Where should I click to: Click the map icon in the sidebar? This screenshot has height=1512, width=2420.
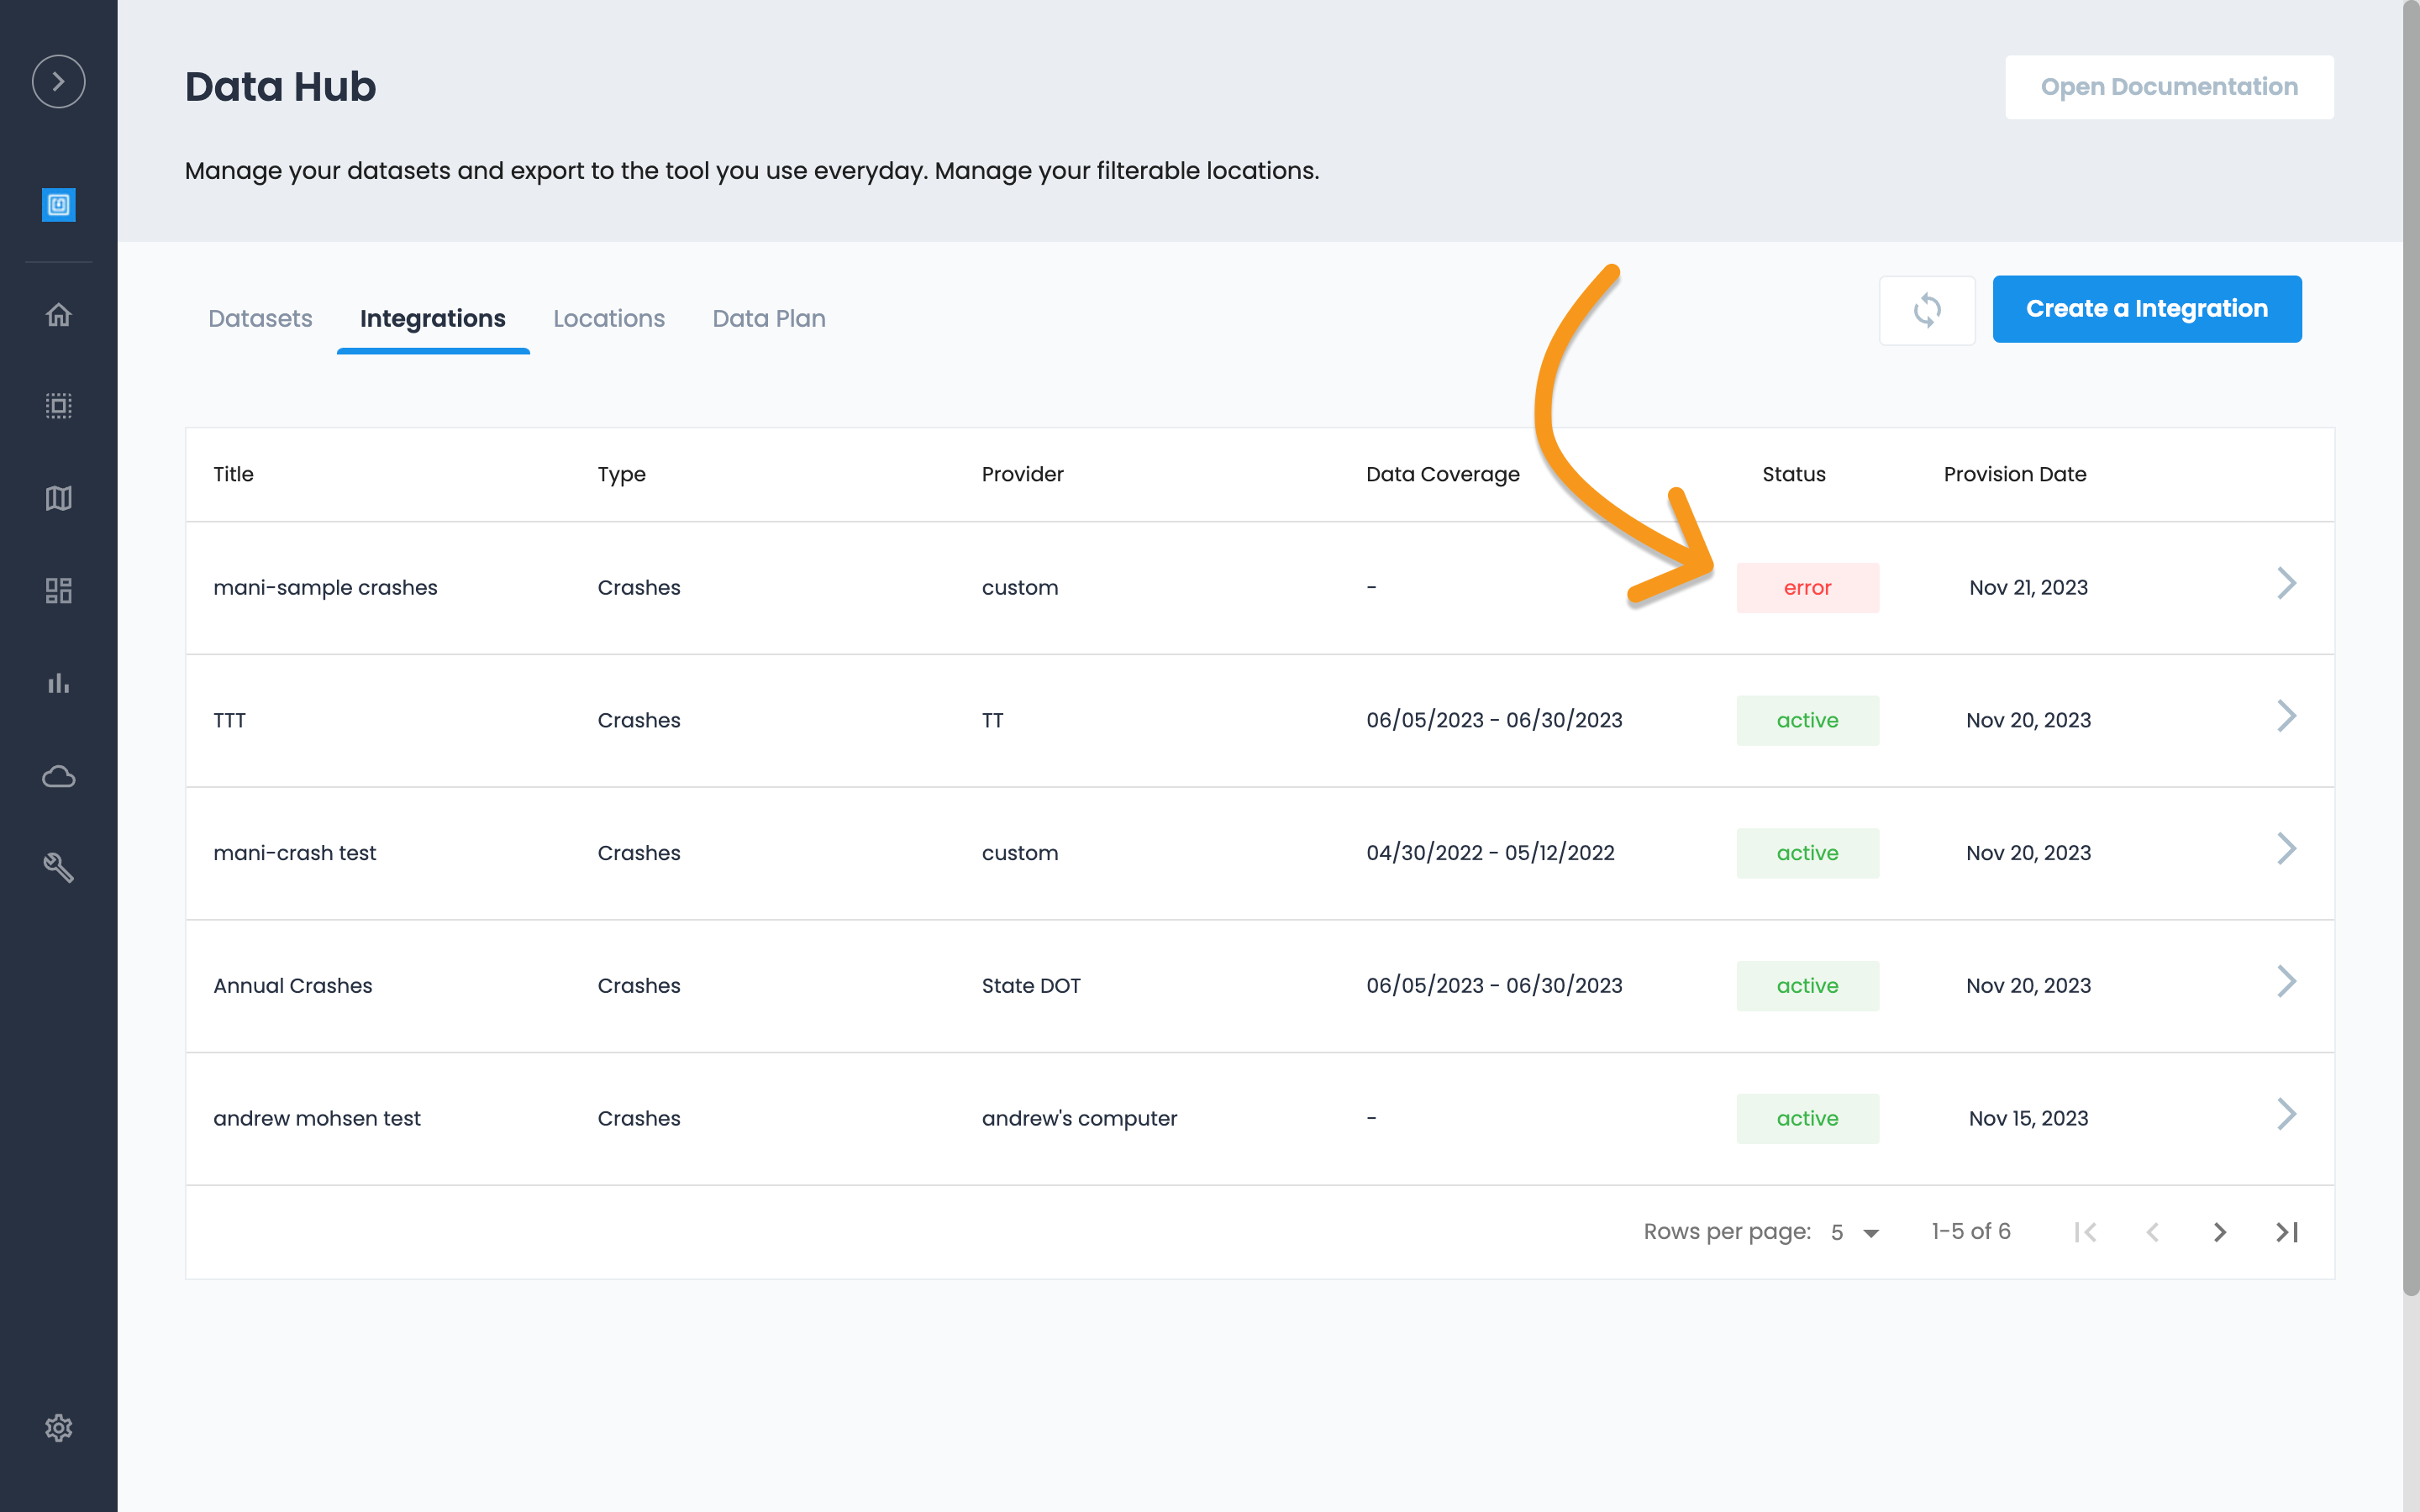58,498
